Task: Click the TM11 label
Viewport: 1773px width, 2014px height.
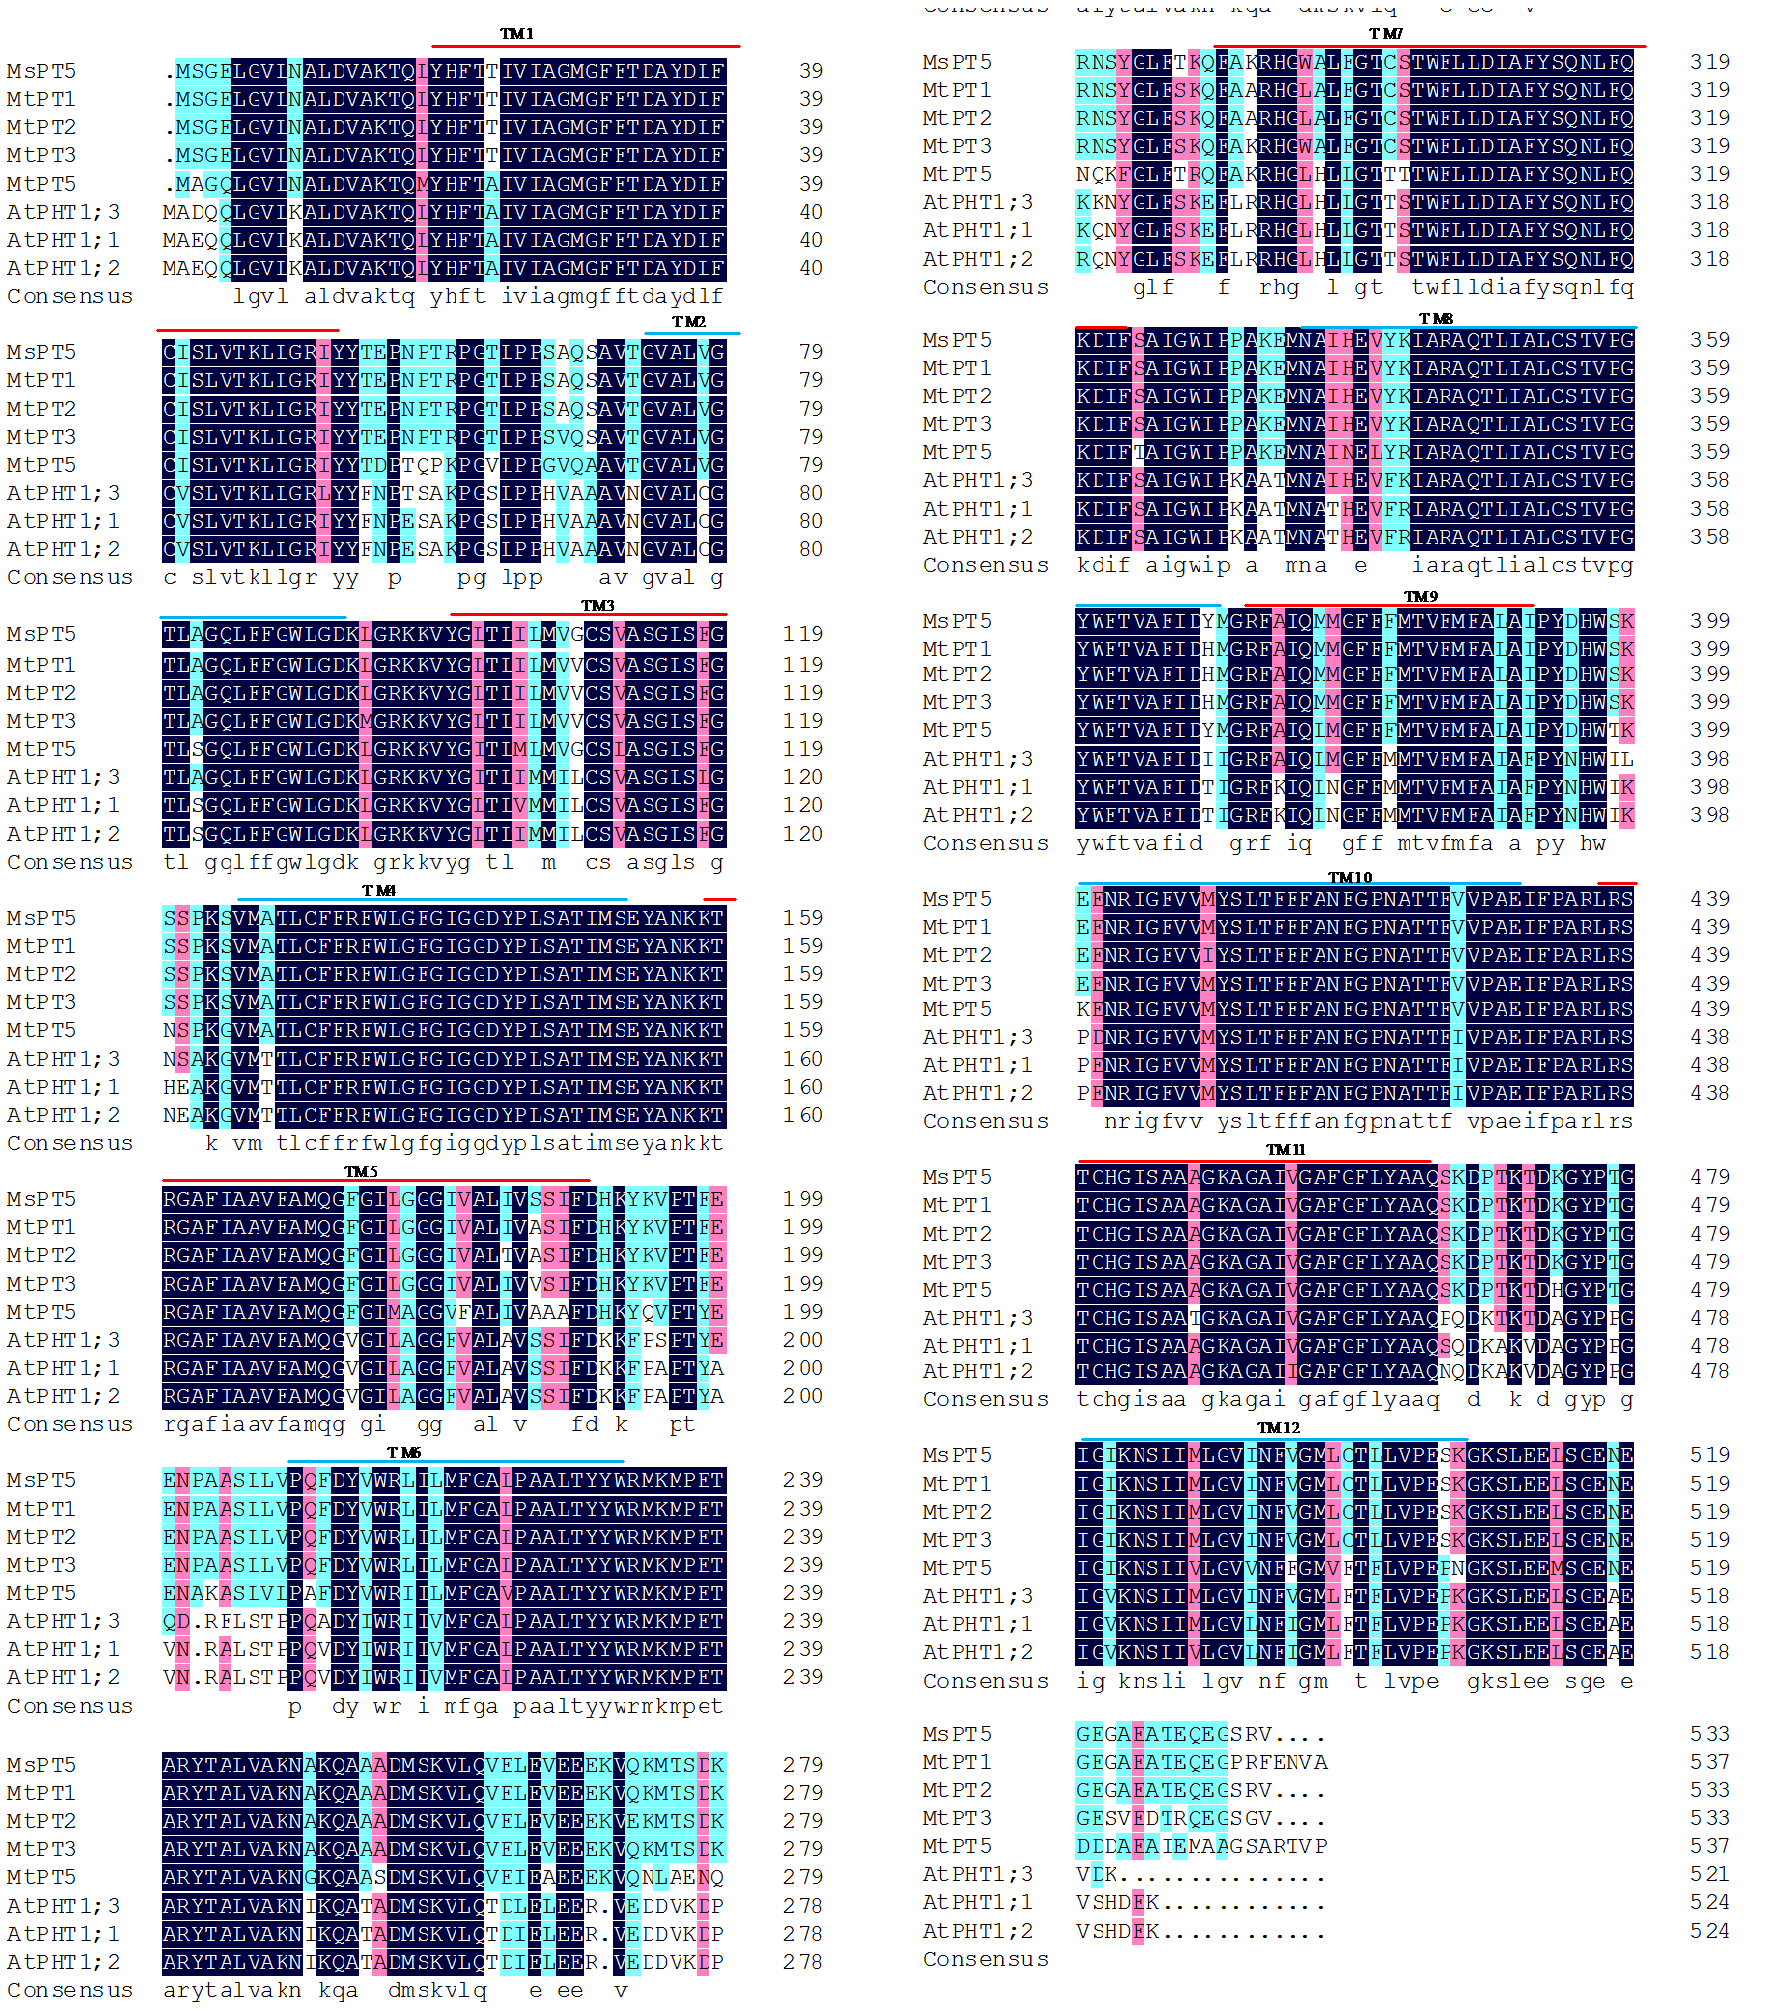Action: [1285, 1149]
